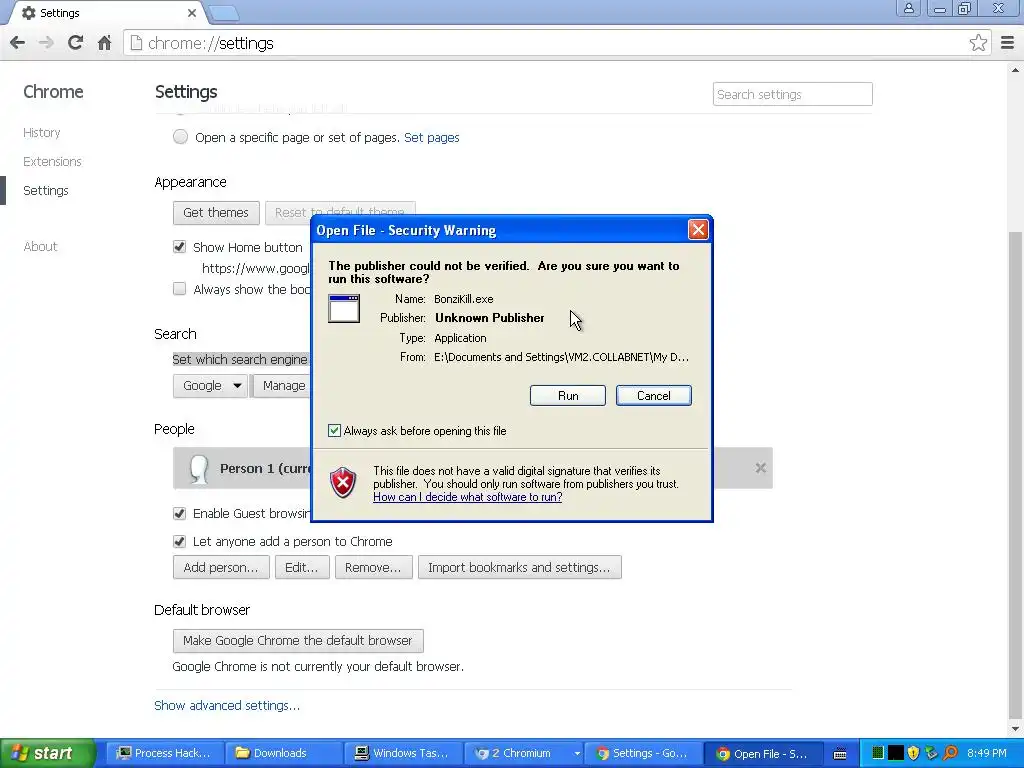Image resolution: width=1024 pixels, height=768 pixels.
Task: Click the Manage search engines button
Action: pyautogui.click(x=282, y=385)
